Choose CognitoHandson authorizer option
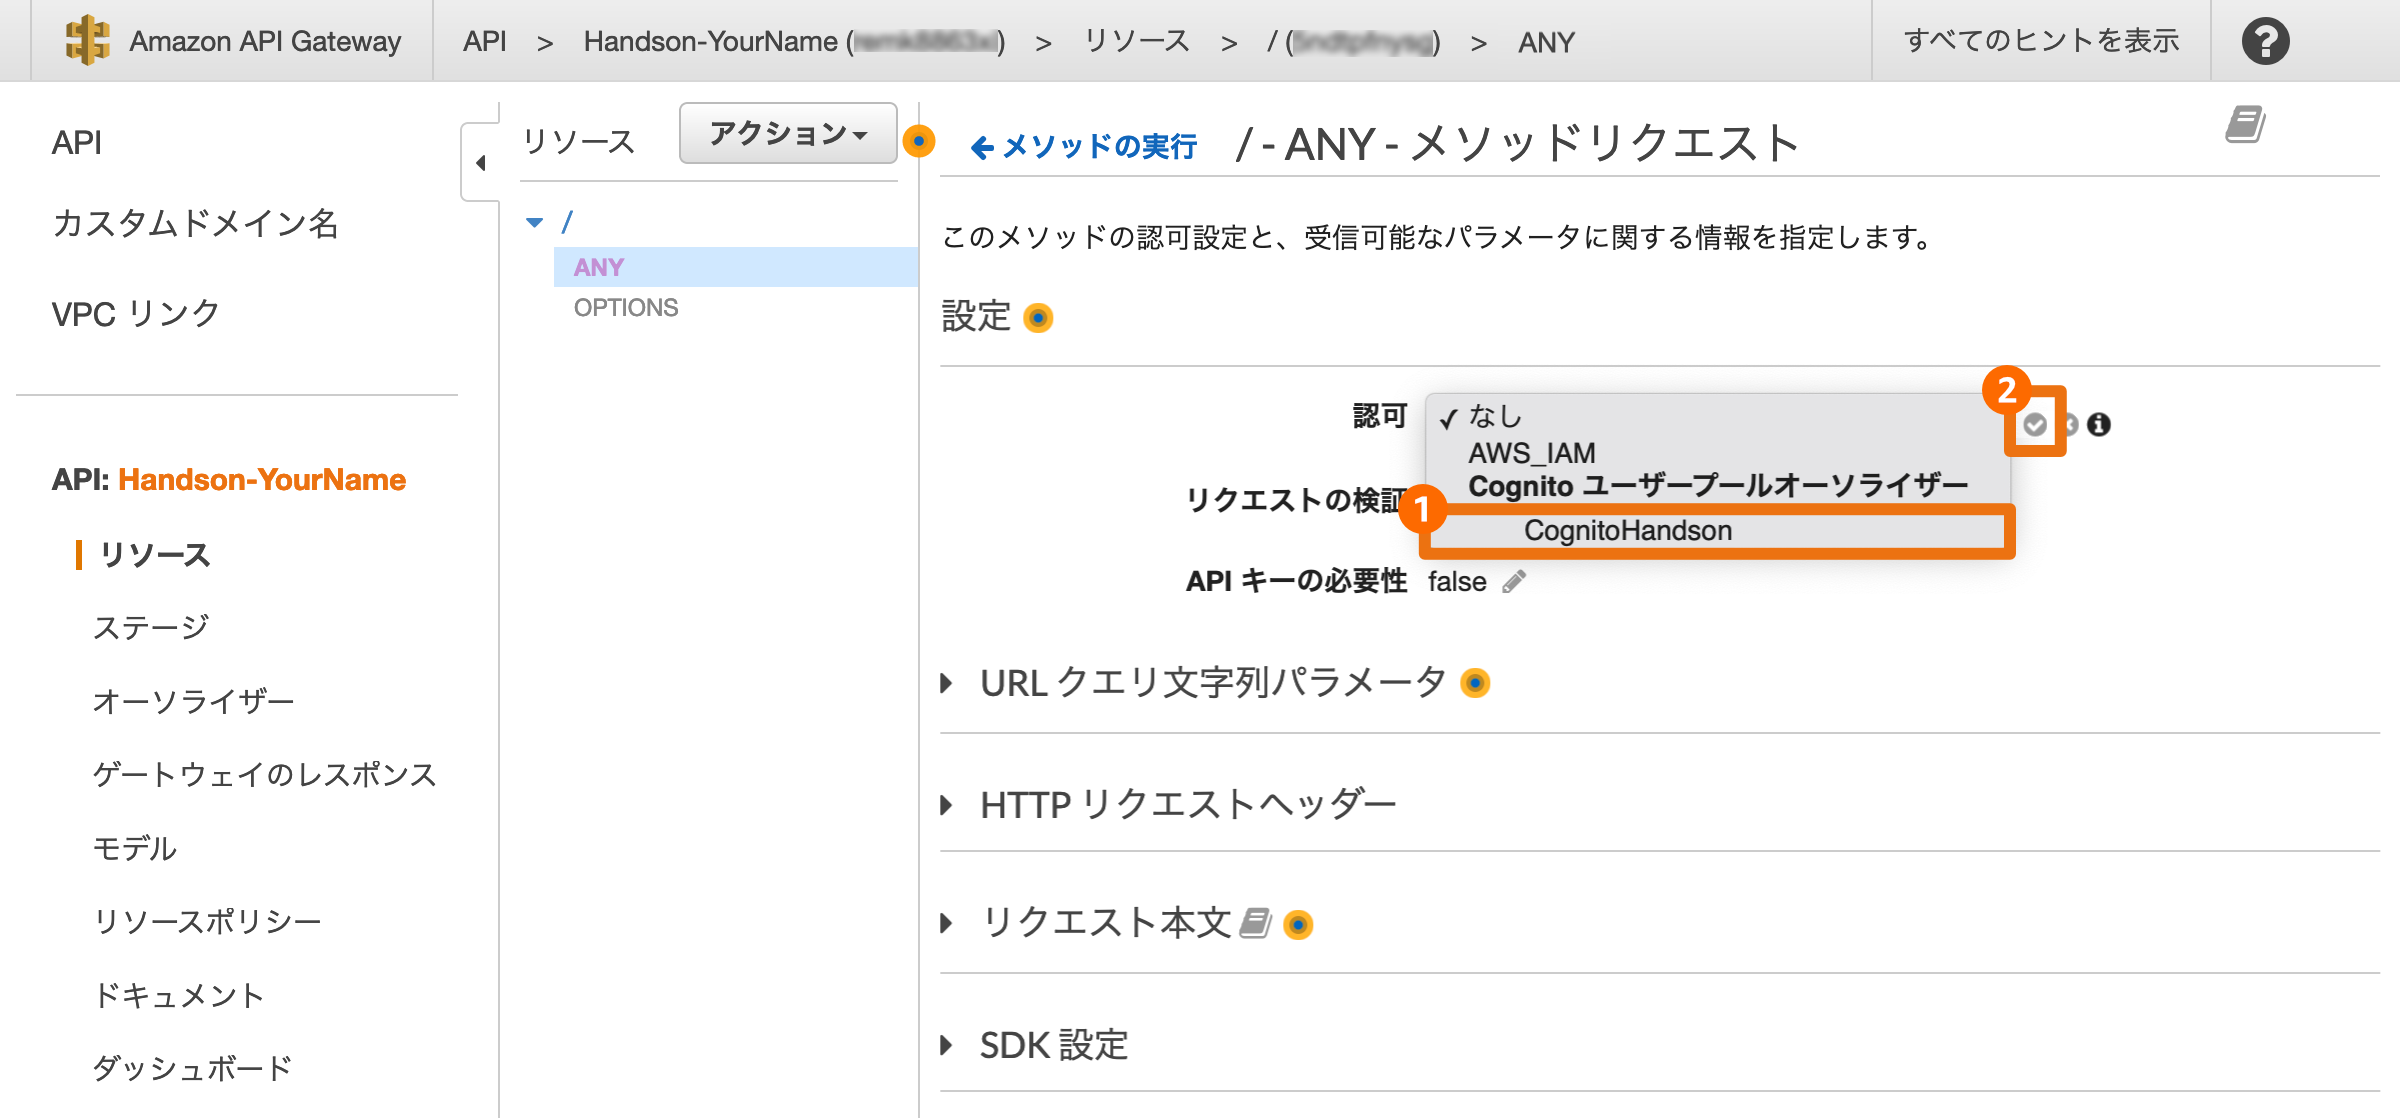 pyautogui.click(x=1717, y=530)
